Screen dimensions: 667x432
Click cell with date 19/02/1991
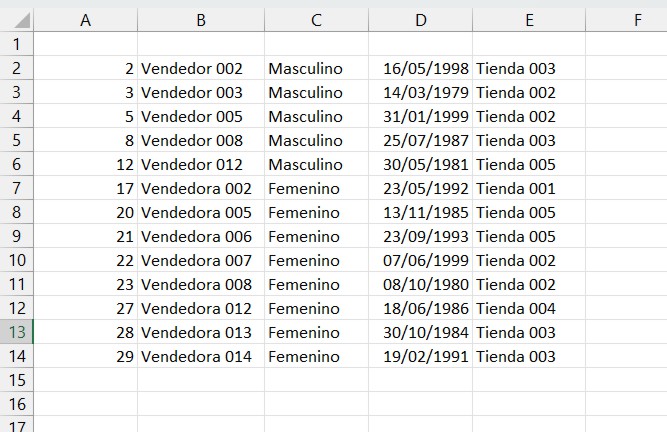[x=420, y=356]
